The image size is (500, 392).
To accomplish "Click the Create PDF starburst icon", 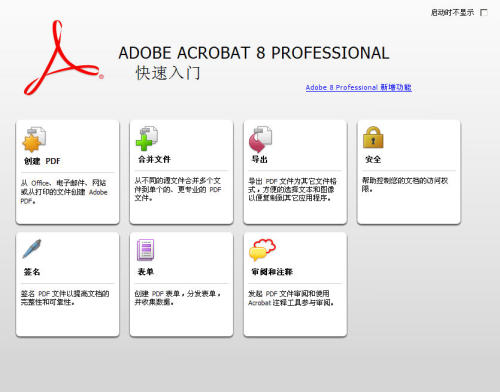I will (x=34, y=139).
